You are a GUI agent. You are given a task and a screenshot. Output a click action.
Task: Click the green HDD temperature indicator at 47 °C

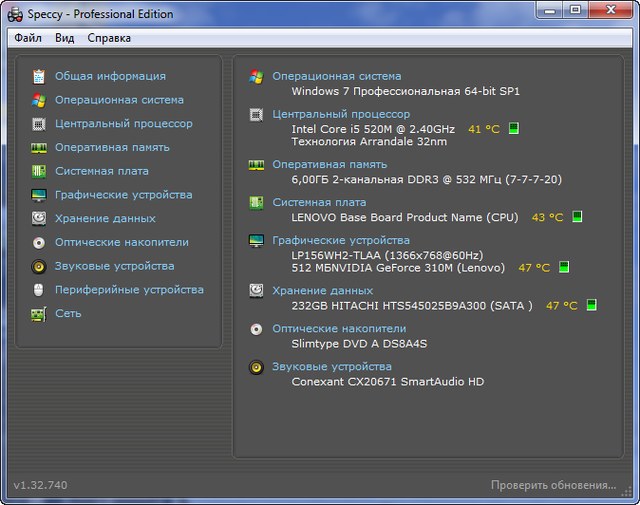(x=591, y=305)
